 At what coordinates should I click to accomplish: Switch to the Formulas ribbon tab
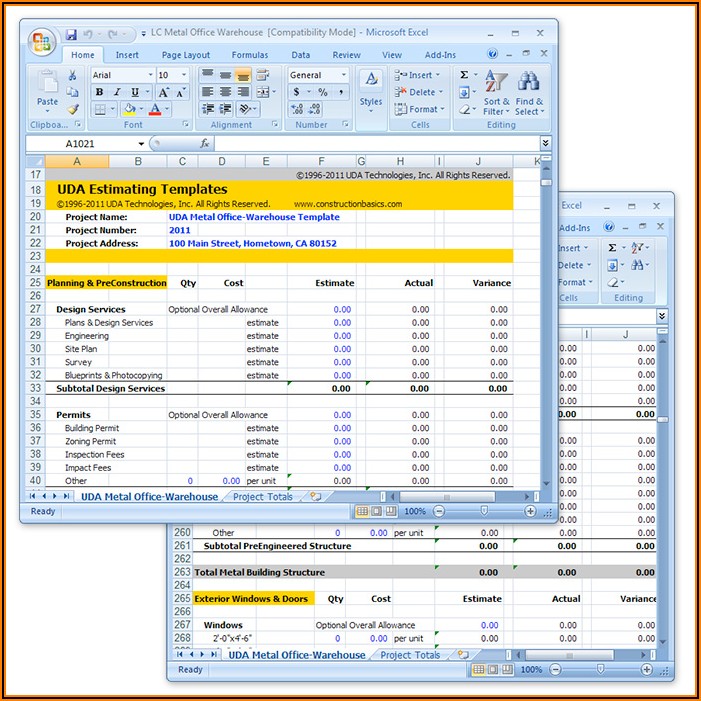coord(249,55)
